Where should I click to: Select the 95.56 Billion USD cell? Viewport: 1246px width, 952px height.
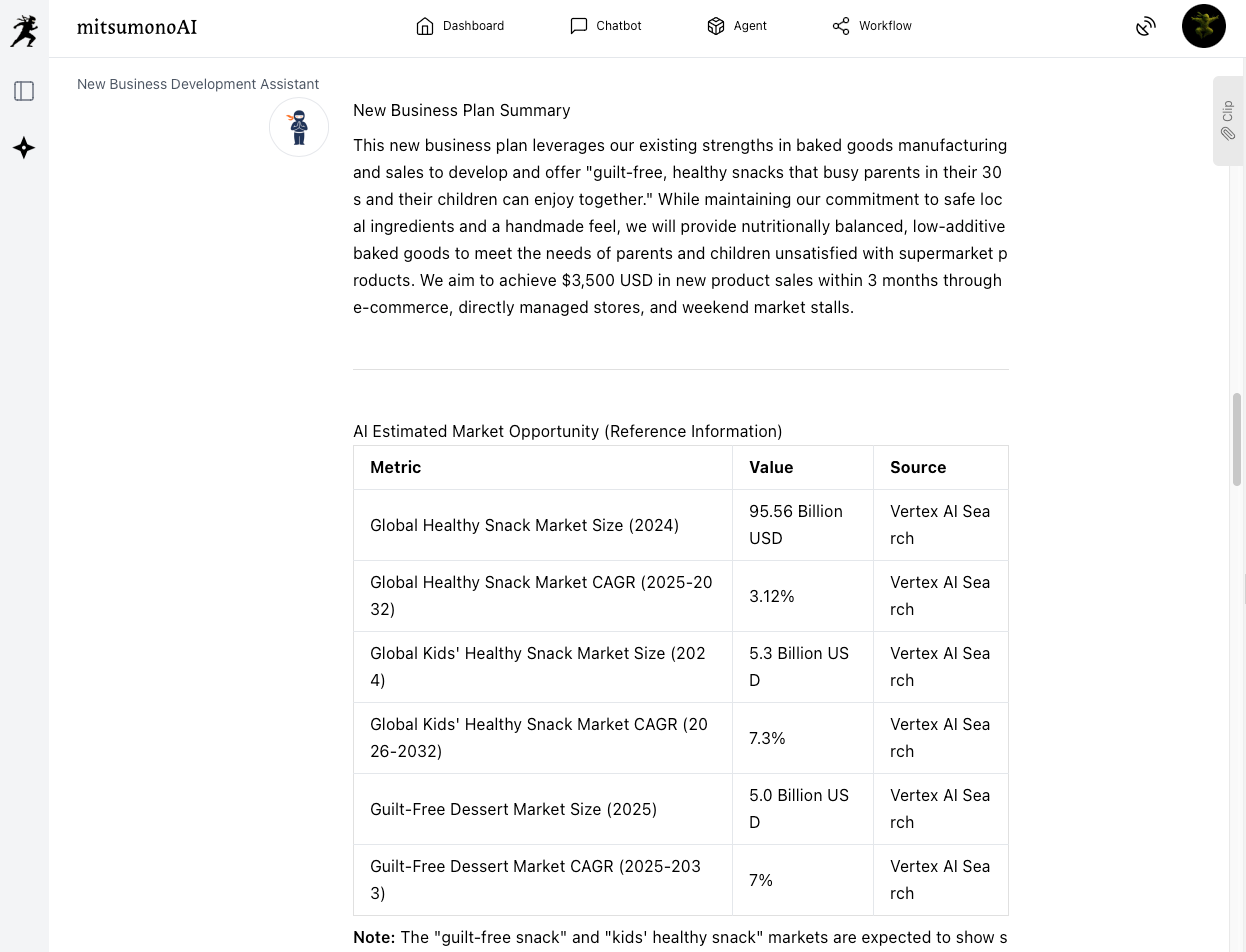point(796,524)
